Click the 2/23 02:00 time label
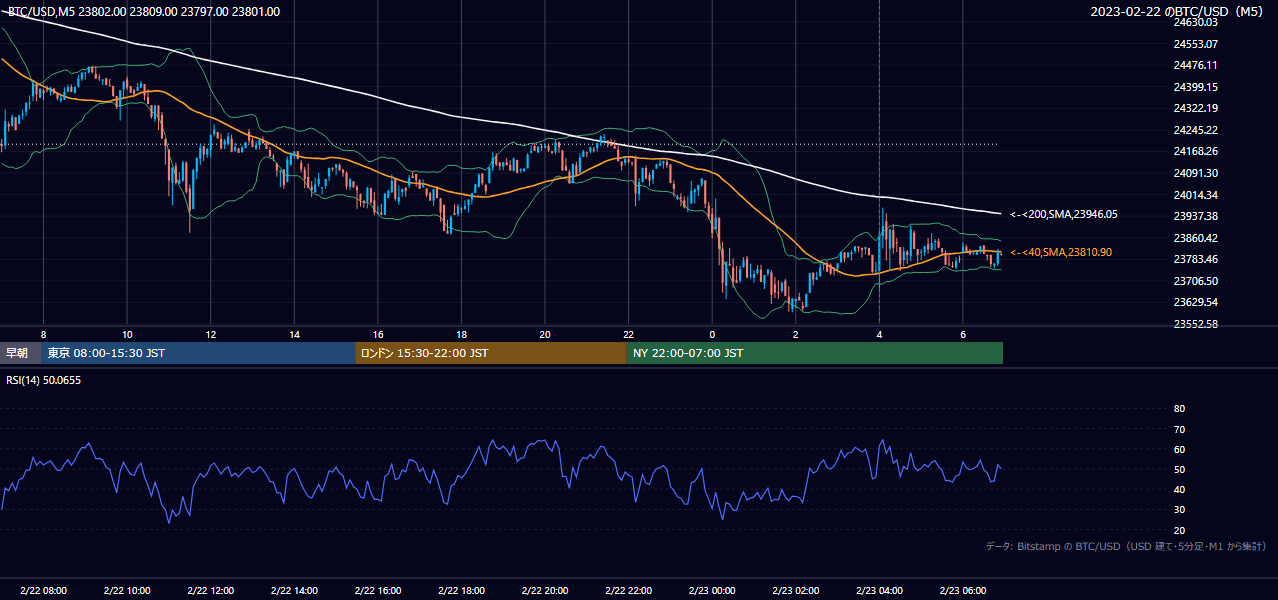Image resolution: width=1278 pixels, height=600 pixels. [795, 590]
